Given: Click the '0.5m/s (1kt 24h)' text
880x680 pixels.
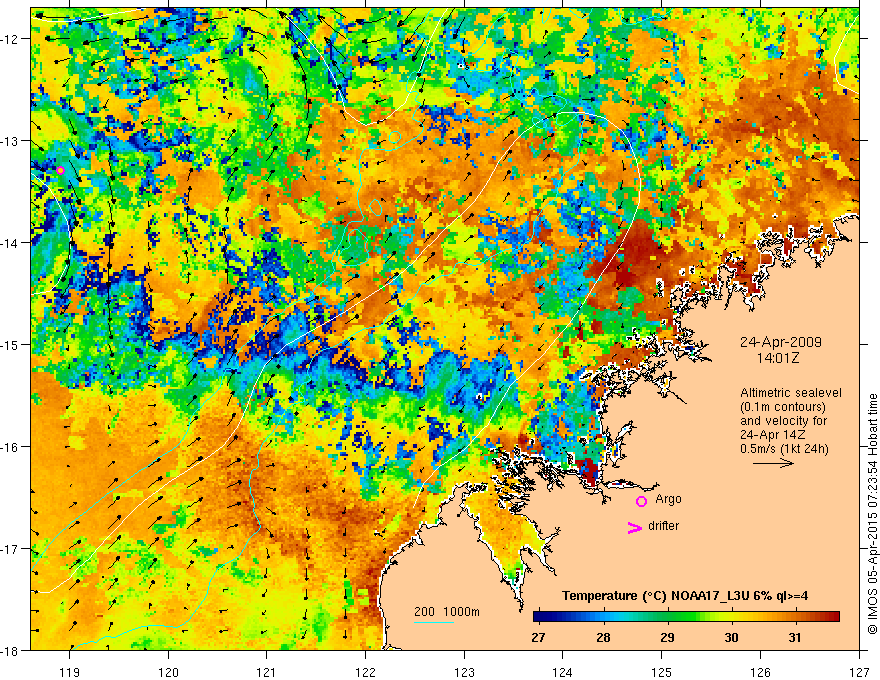Looking at the screenshot, I should click(x=785, y=449).
